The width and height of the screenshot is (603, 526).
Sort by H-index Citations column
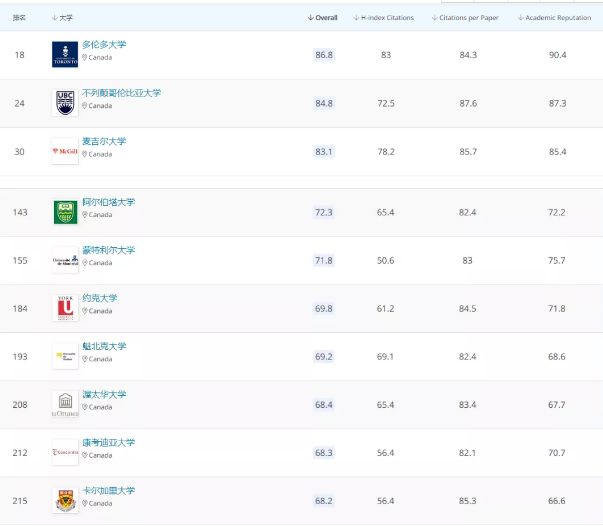point(383,18)
